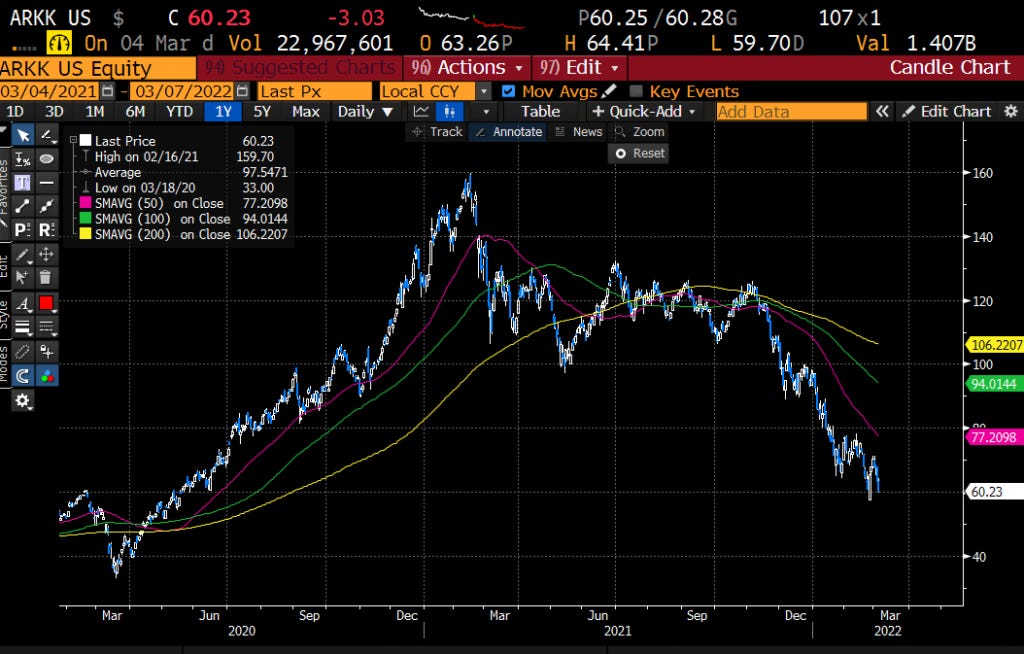Collapse the Last Price legend tree
Screen dimensions: 1024x654
coord(73,140)
